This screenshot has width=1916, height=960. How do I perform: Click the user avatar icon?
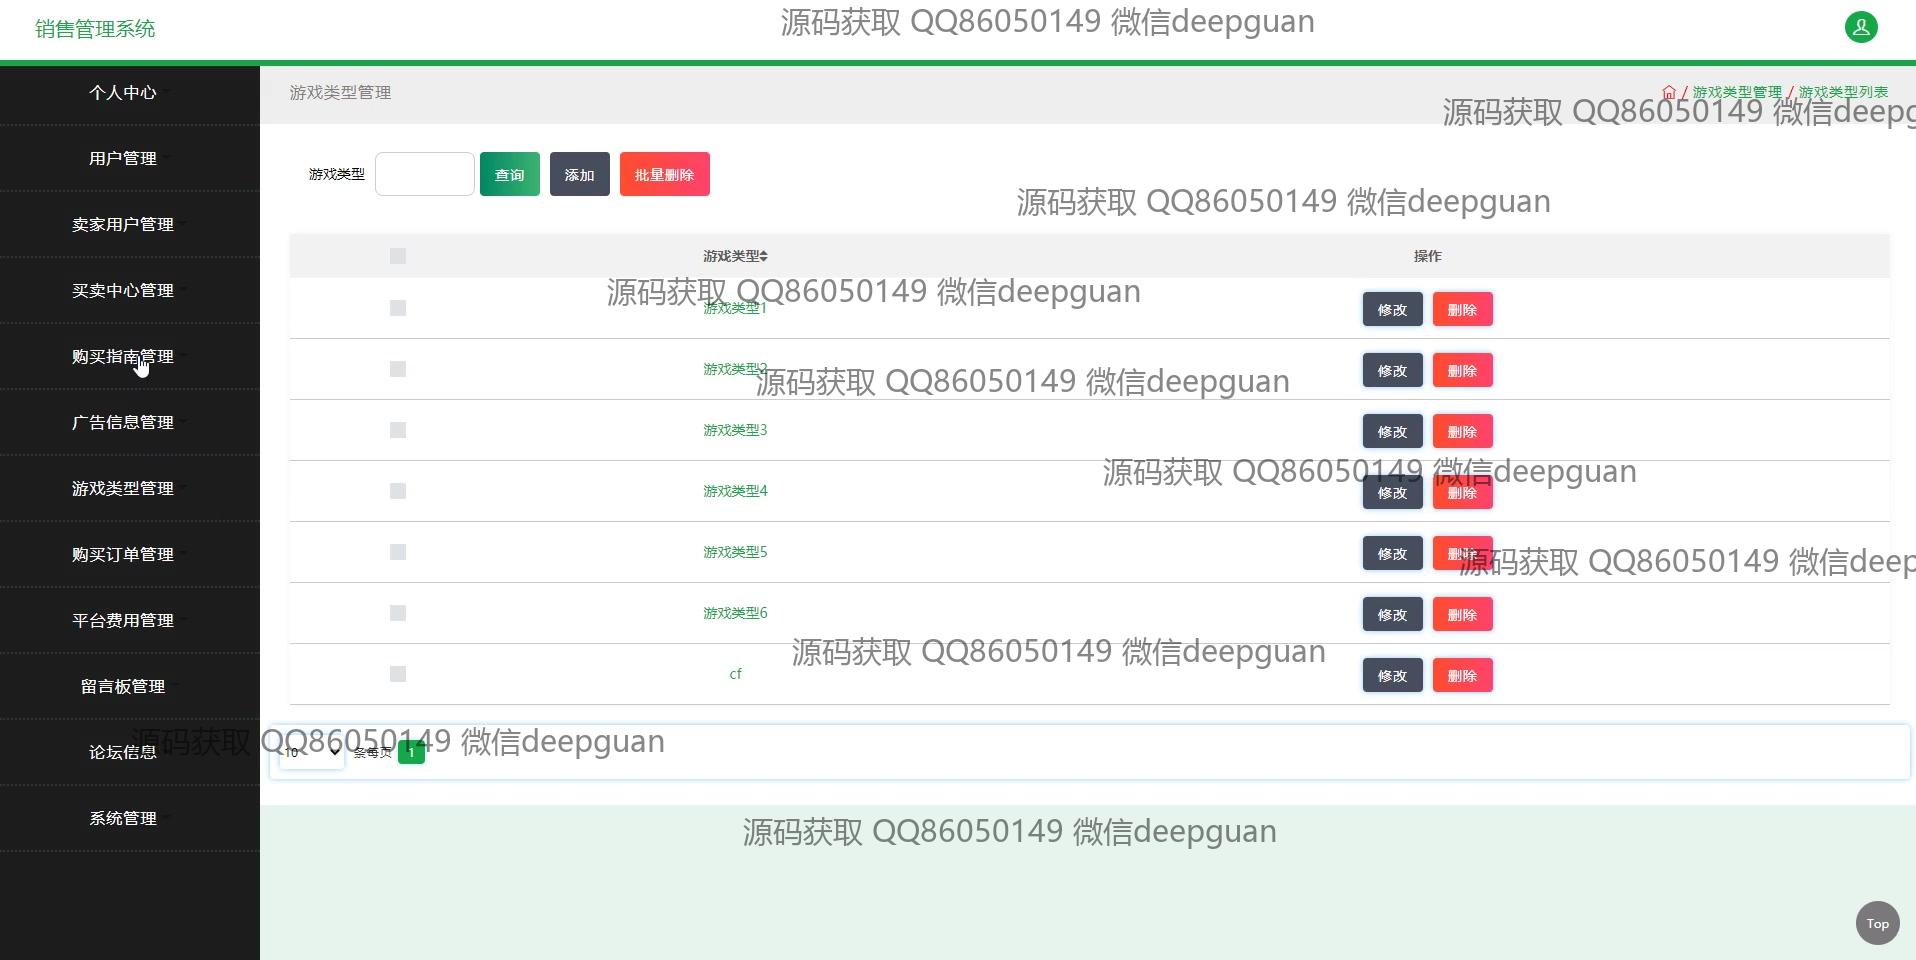tap(1860, 27)
